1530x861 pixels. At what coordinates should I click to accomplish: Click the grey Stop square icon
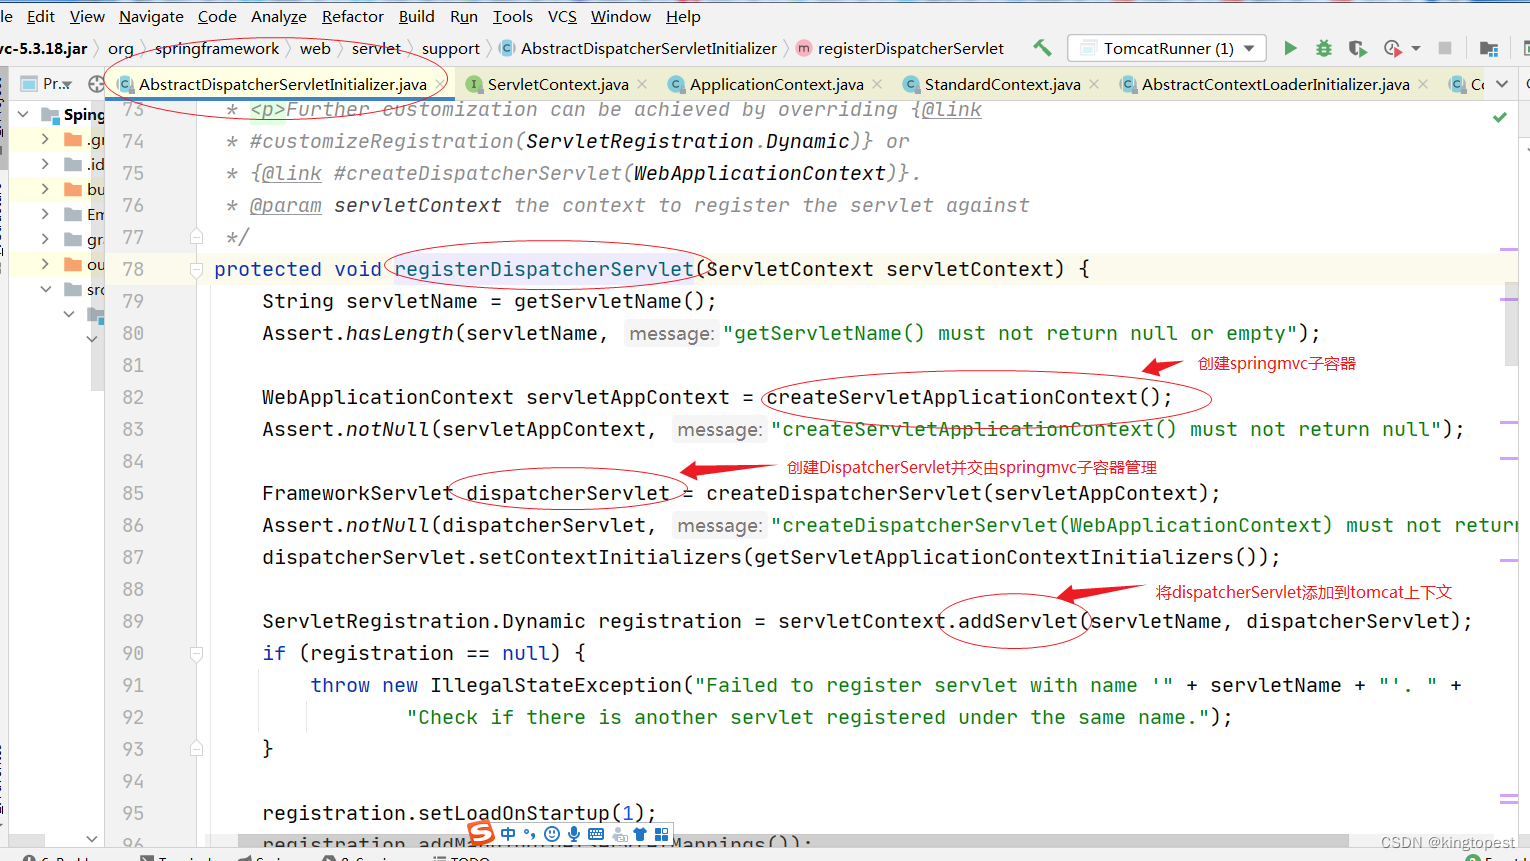(x=1444, y=48)
